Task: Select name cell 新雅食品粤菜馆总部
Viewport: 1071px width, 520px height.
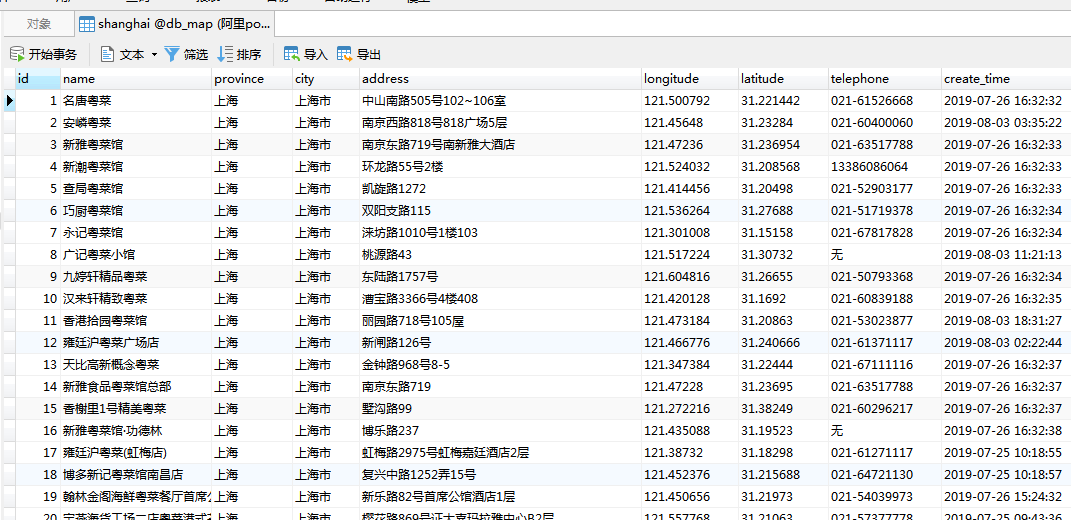Action: click(136, 387)
